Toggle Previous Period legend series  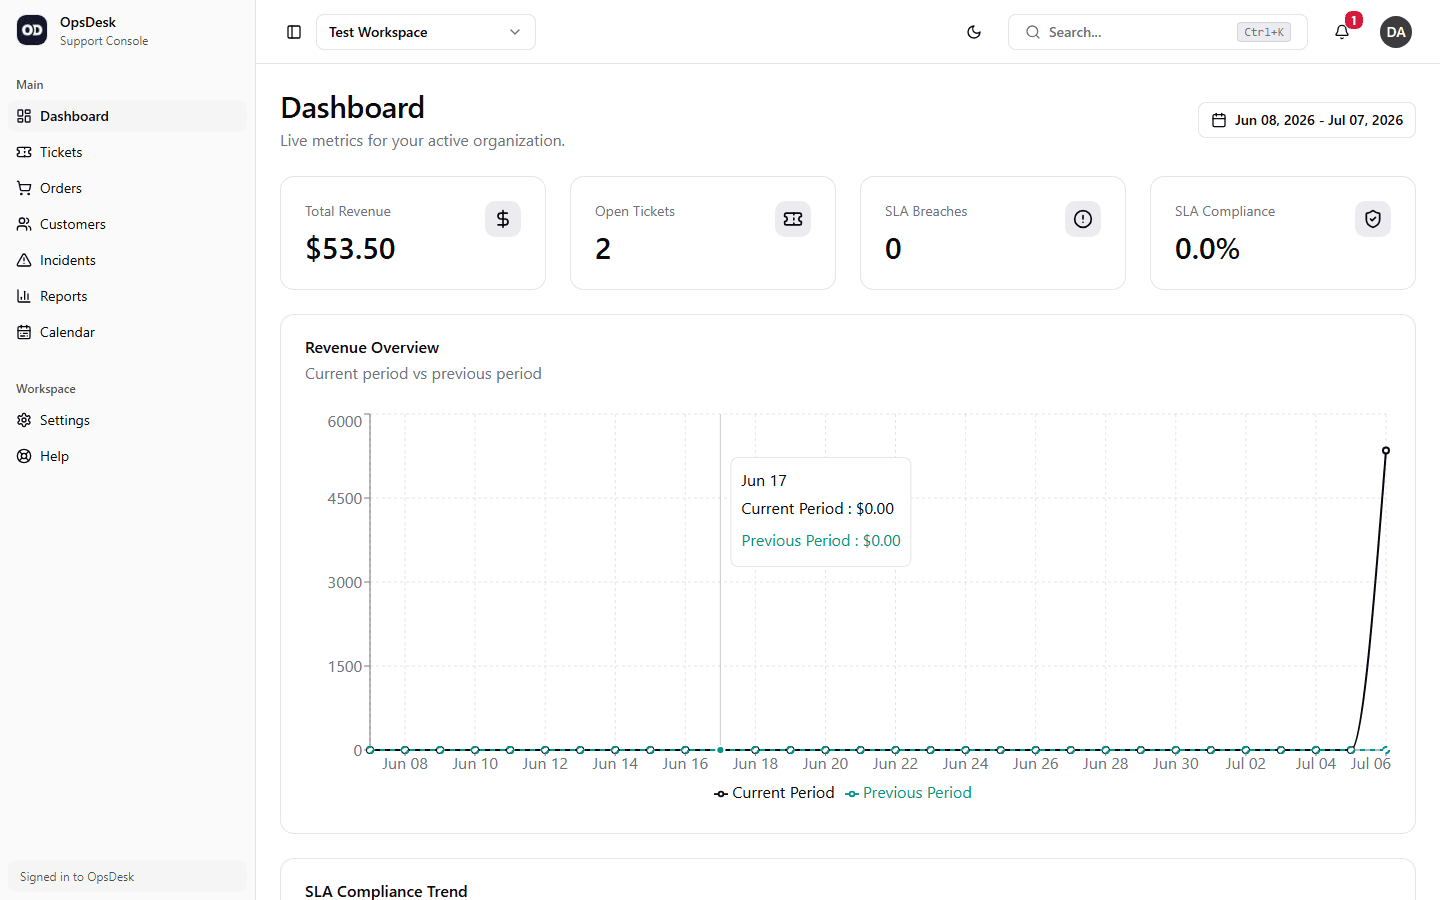tap(908, 793)
